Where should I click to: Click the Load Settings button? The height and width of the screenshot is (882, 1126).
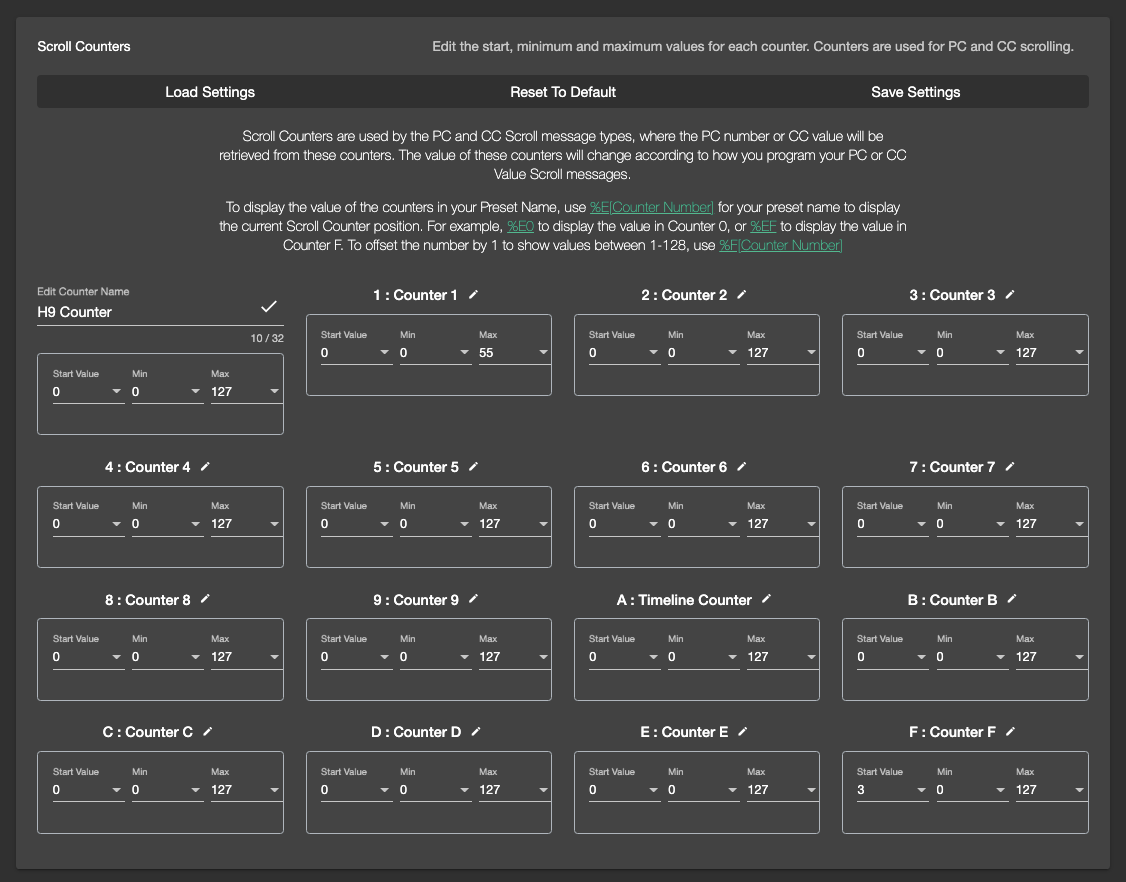tap(210, 91)
